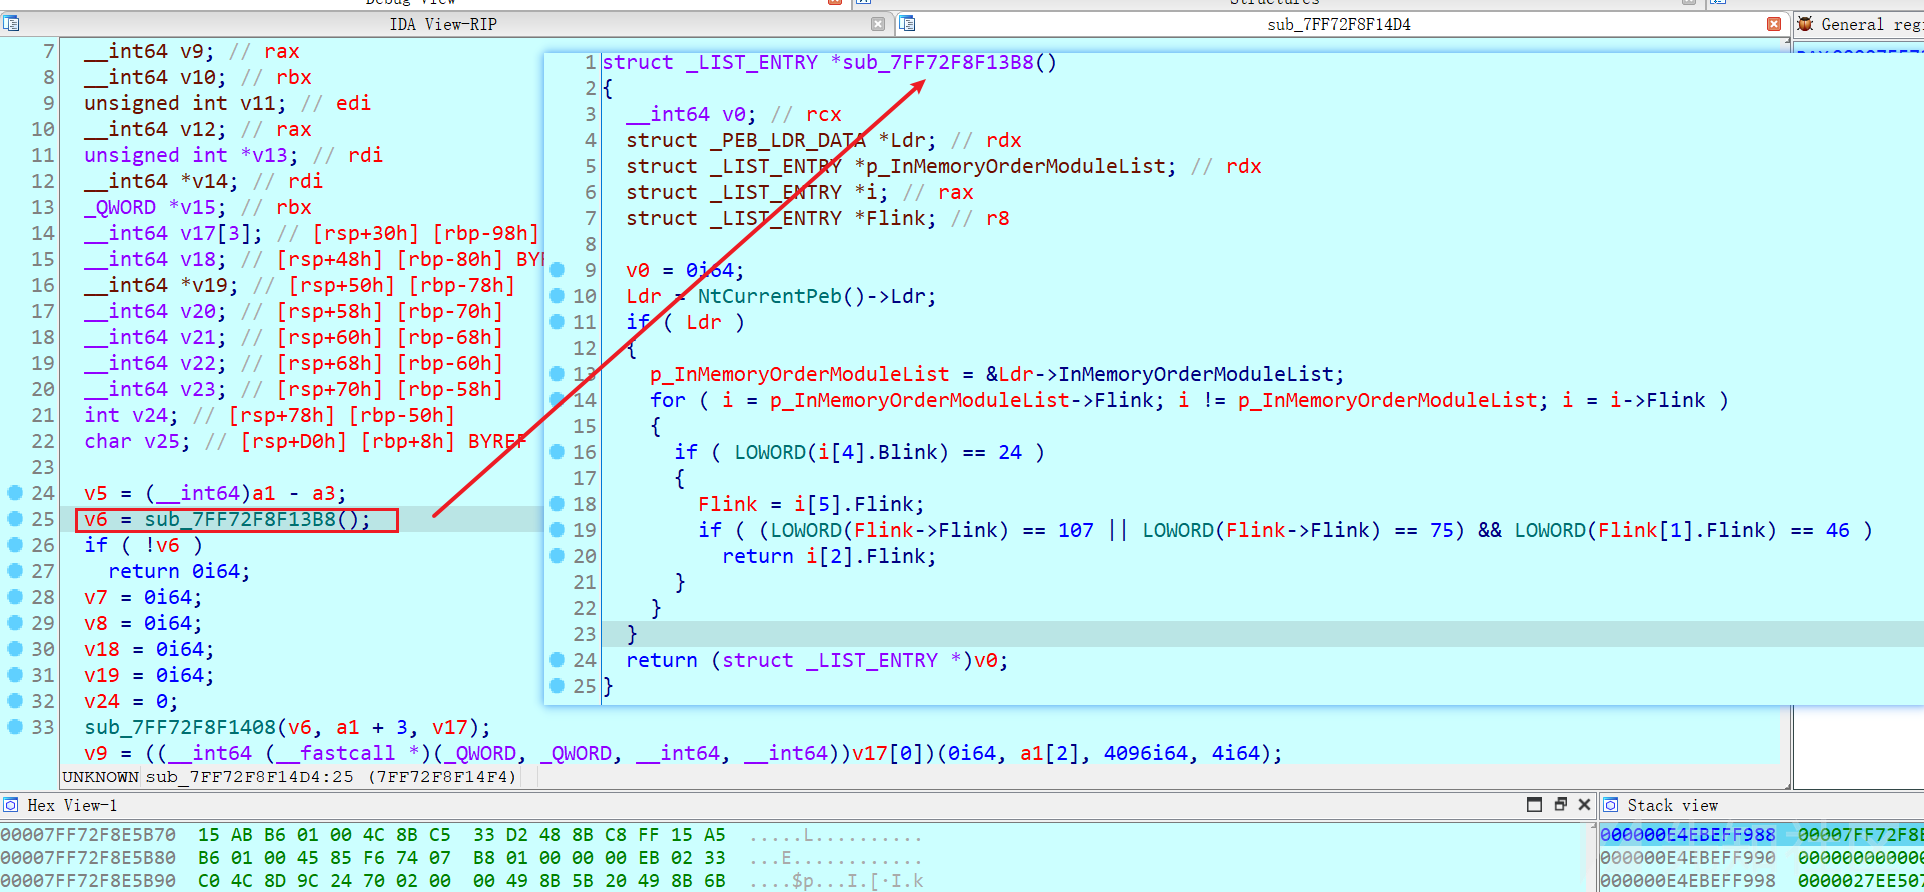
Task: Click 'return i[2].Flink;' in the popup
Action: (x=829, y=556)
